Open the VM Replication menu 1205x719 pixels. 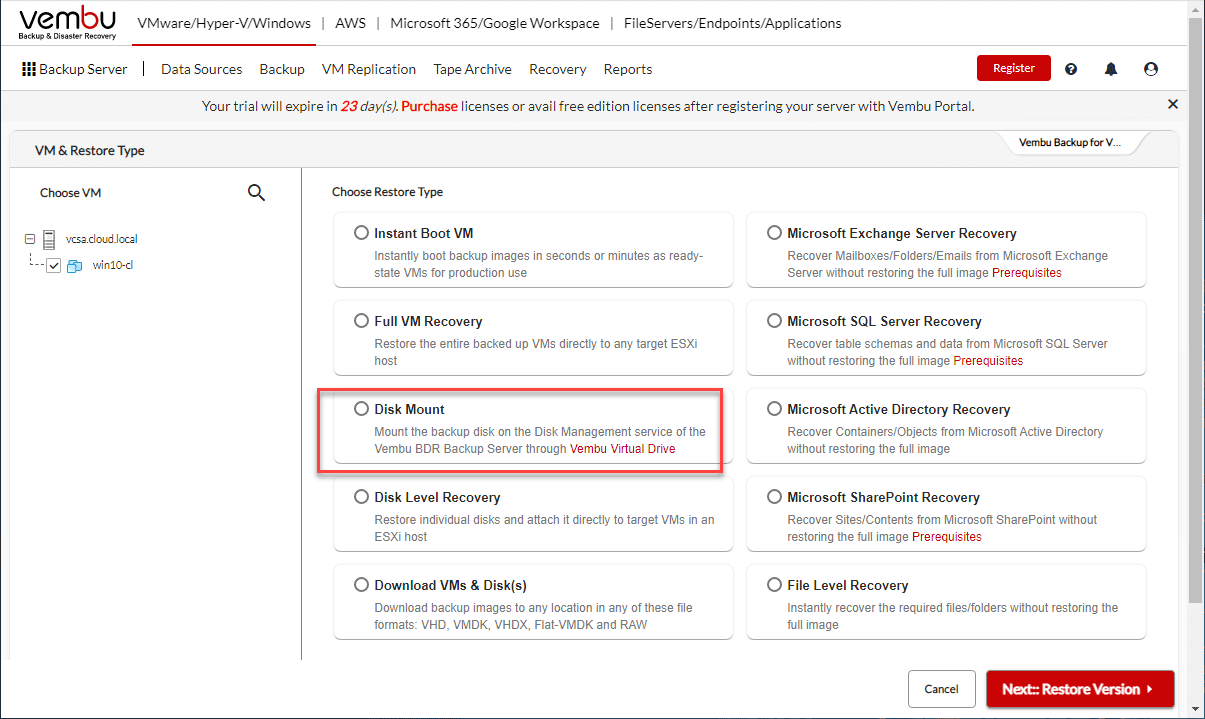(x=368, y=69)
